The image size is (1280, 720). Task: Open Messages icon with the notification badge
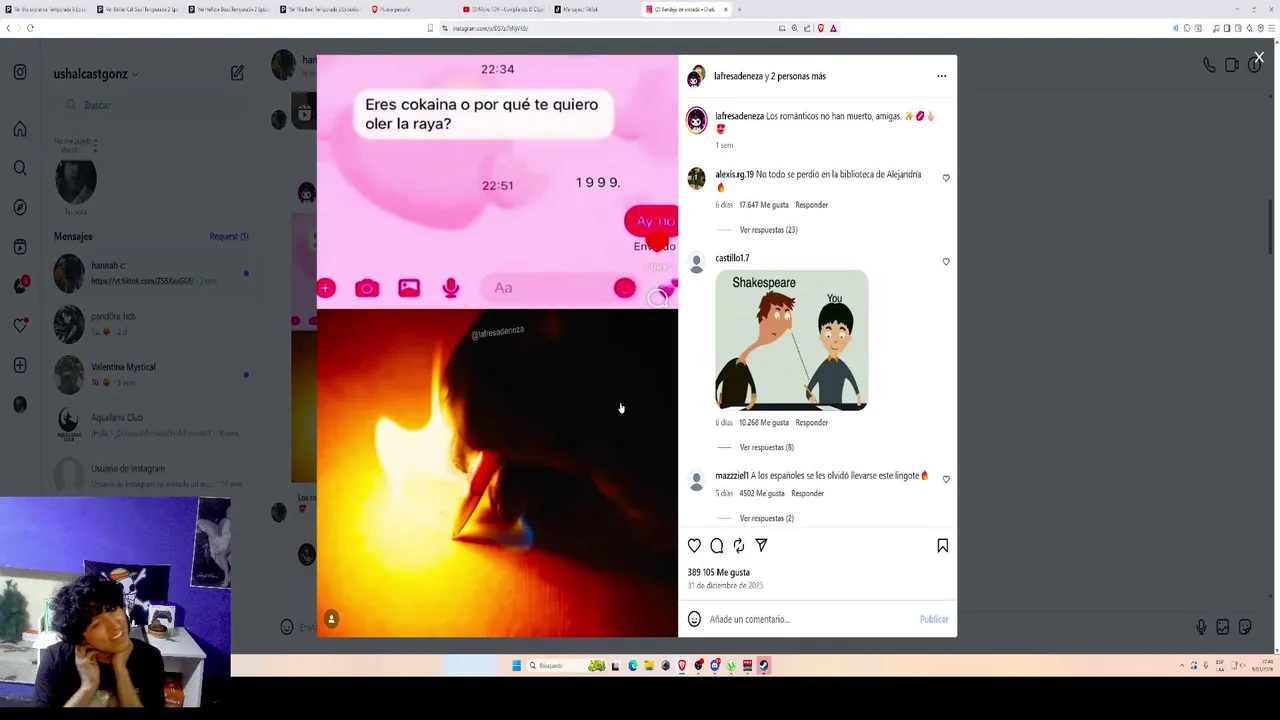[x=20, y=286]
